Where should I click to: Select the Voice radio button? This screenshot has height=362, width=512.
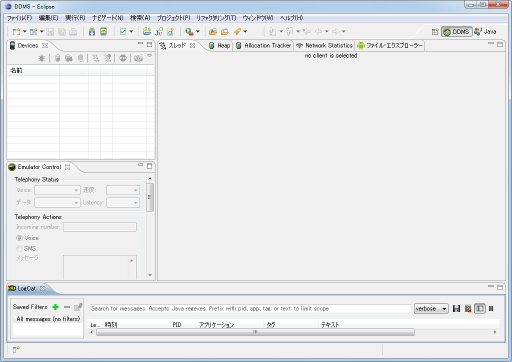pyautogui.click(x=19, y=238)
